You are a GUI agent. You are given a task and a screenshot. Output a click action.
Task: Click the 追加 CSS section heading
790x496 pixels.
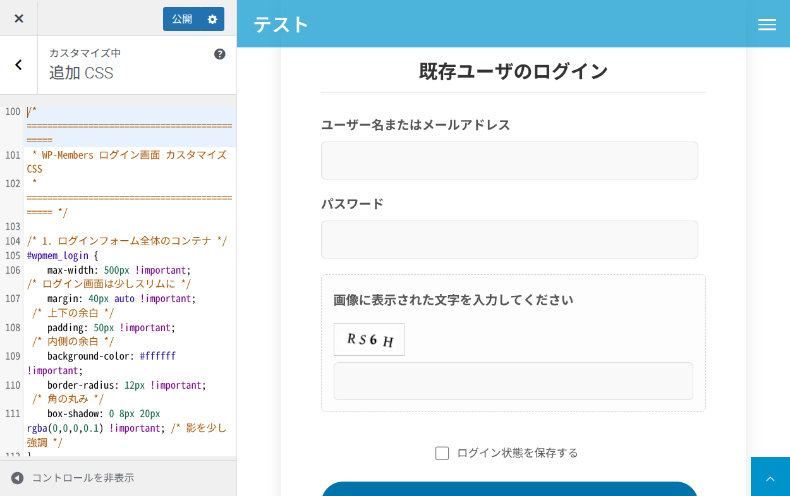(81, 73)
